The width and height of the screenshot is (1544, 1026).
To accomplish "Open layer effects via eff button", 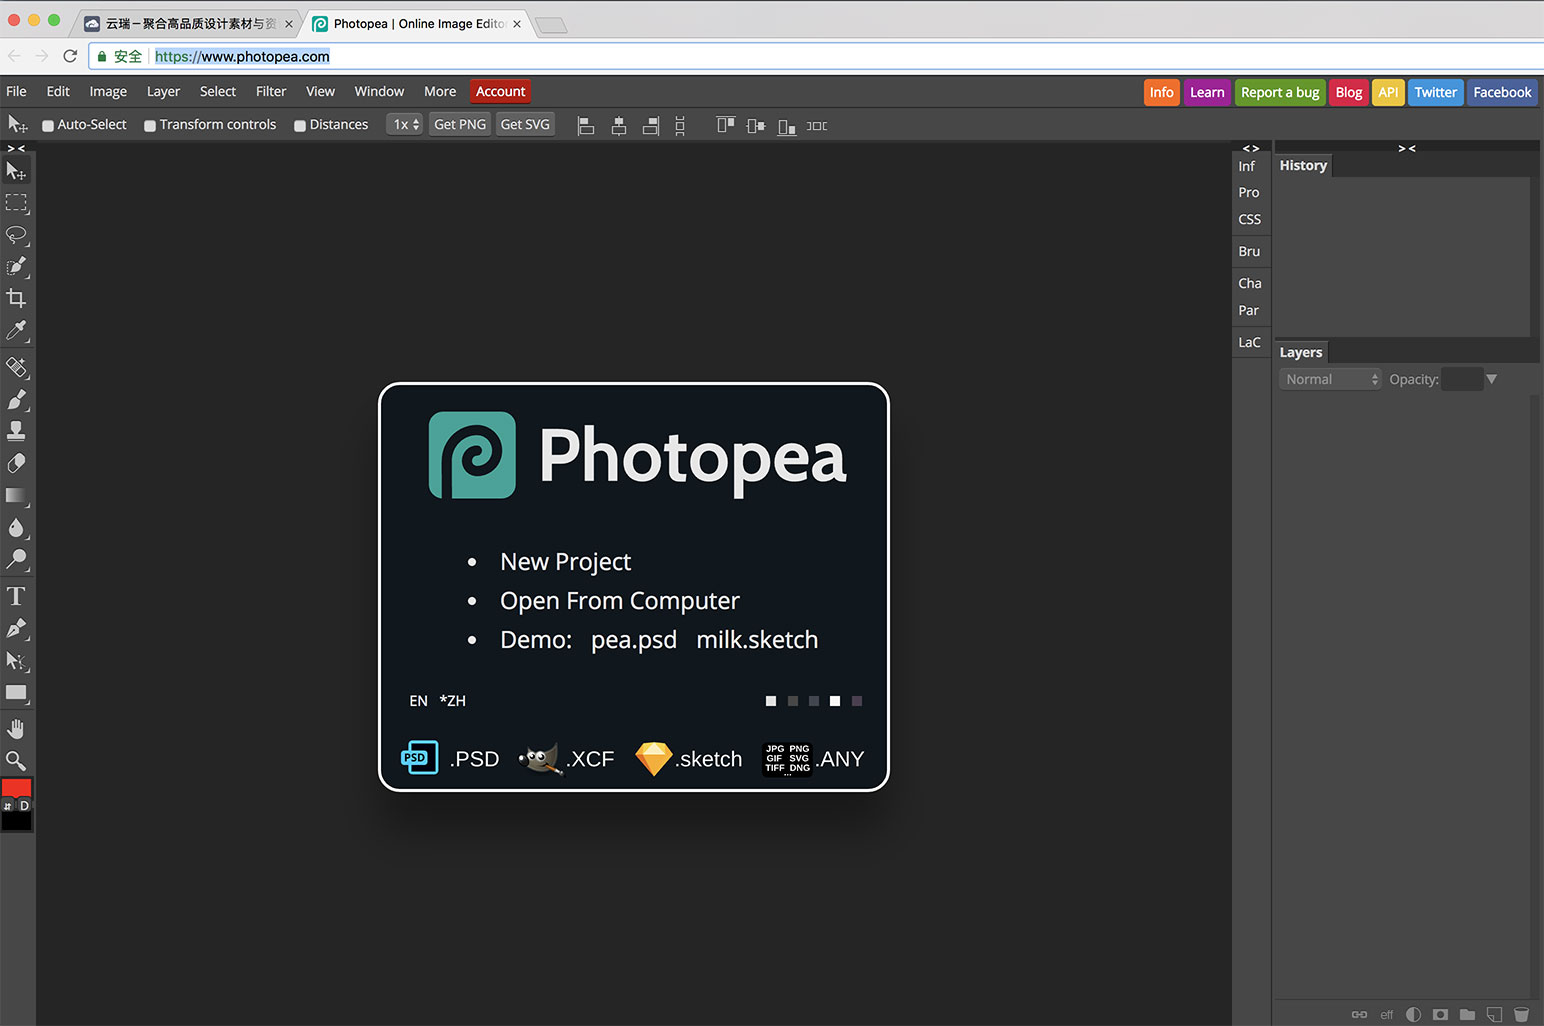I will pyautogui.click(x=1386, y=1014).
